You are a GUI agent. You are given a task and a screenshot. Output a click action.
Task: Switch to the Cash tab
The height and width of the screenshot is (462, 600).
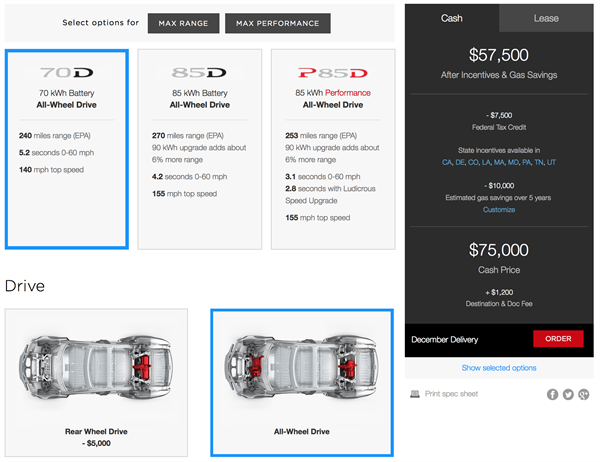452,18
